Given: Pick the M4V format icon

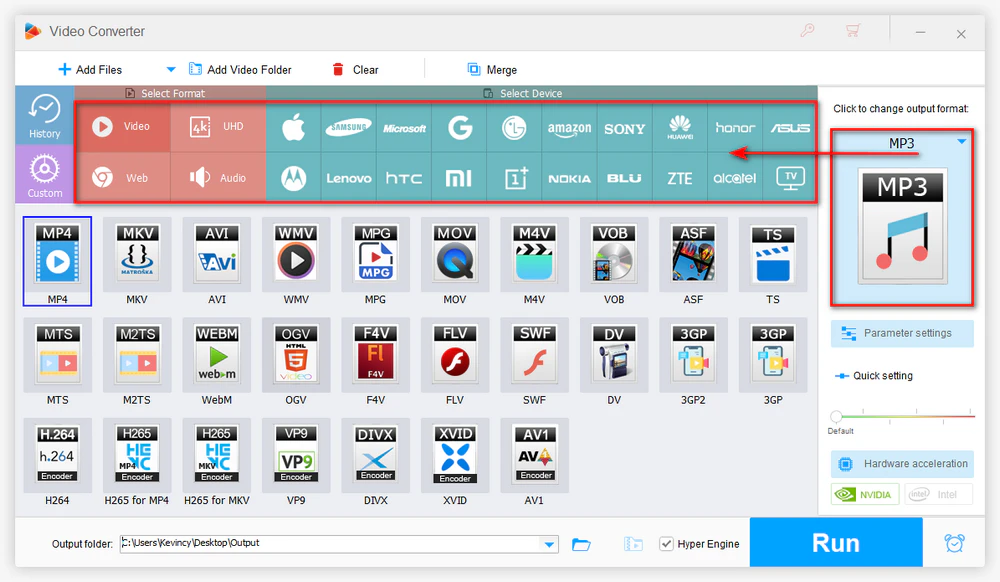Looking at the screenshot, I should coord(534,254).
